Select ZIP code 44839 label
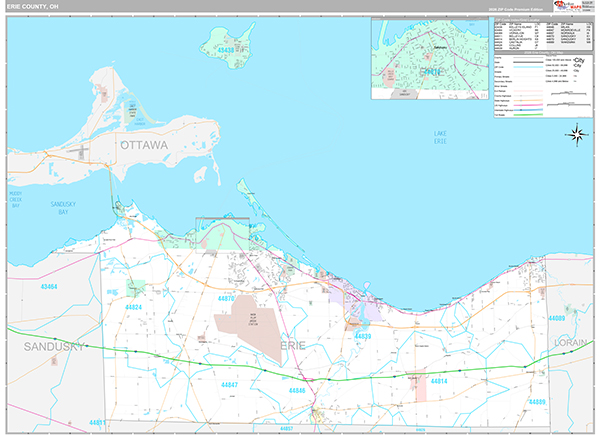600x435 pixels. (362, 337)
